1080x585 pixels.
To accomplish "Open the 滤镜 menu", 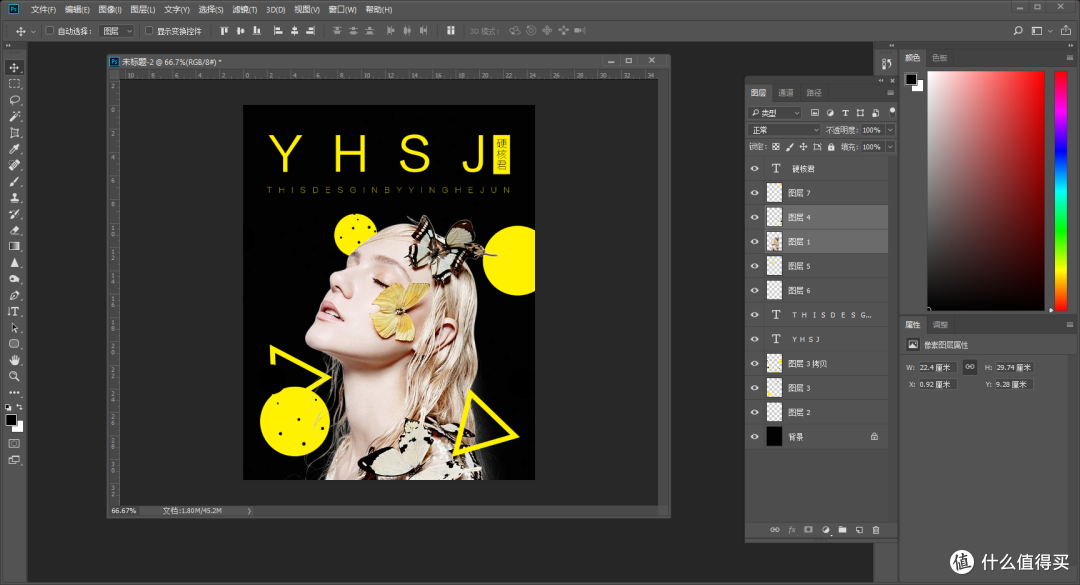I will click(241, 9).
